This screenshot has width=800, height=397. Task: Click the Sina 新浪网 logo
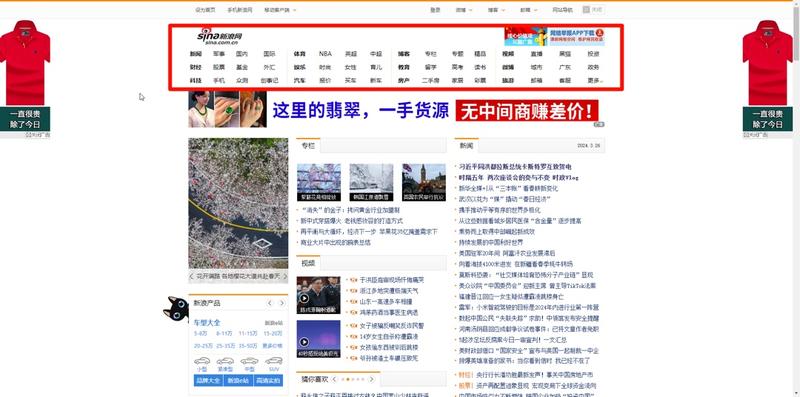pyautogui.click(x=219, y=37)
